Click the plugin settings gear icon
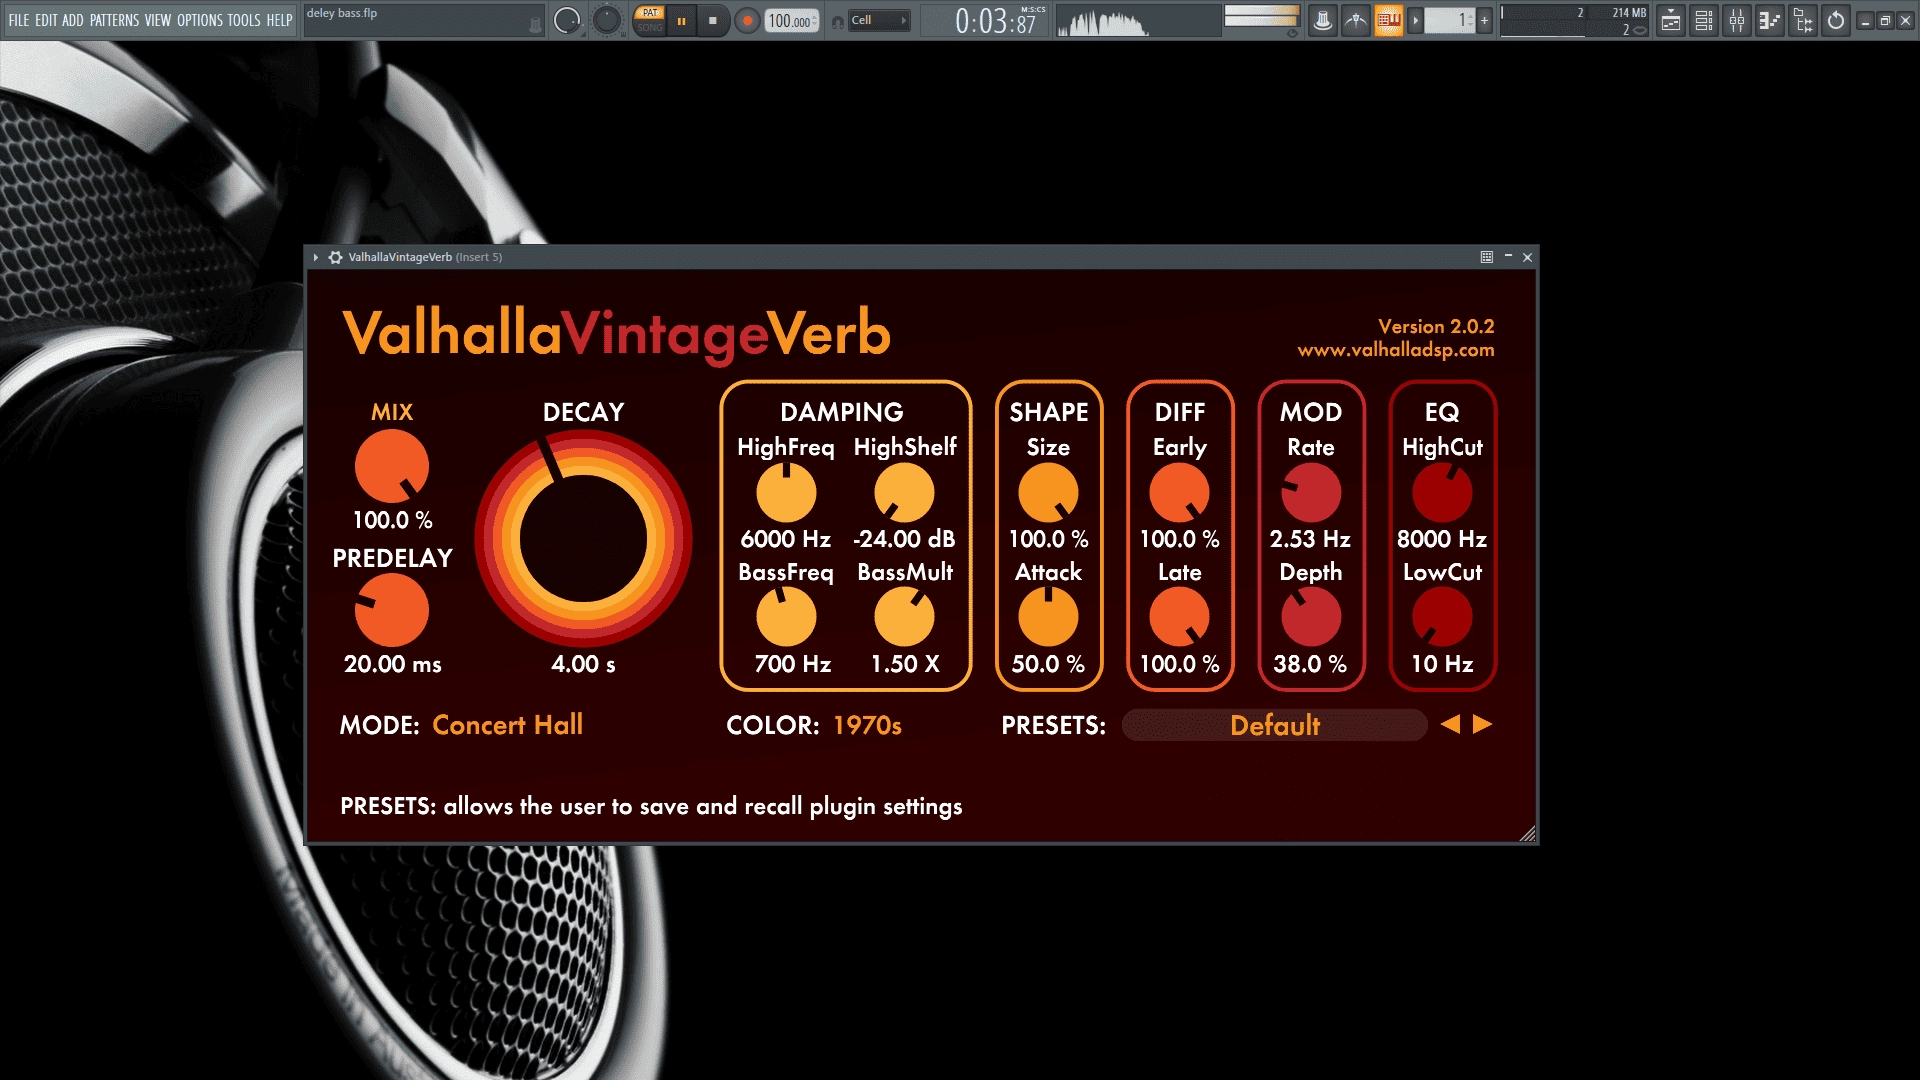This screenshot has height=1080, width=1920. [x=335, y=257]
